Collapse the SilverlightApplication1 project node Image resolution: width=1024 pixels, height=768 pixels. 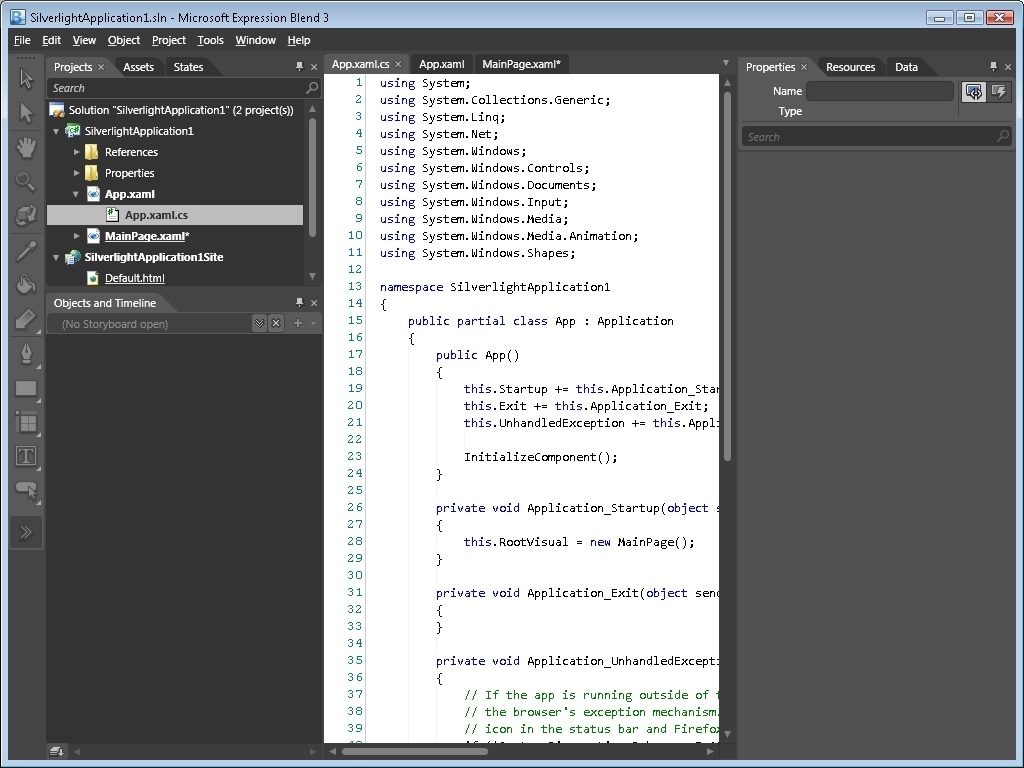pyautogui.click(x=56, y=131)
